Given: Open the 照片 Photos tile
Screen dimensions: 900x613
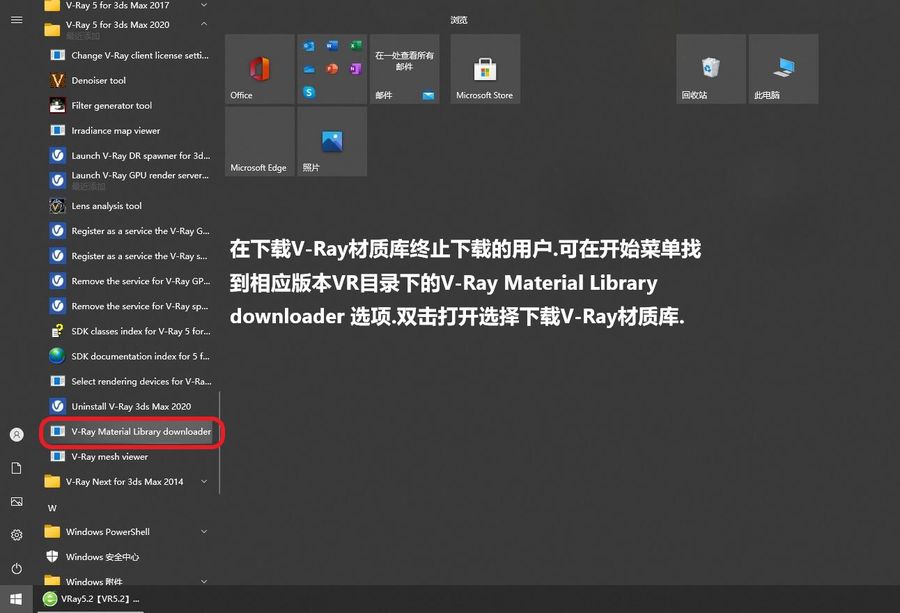Looking at the screenshot, I should click(332, 141).
